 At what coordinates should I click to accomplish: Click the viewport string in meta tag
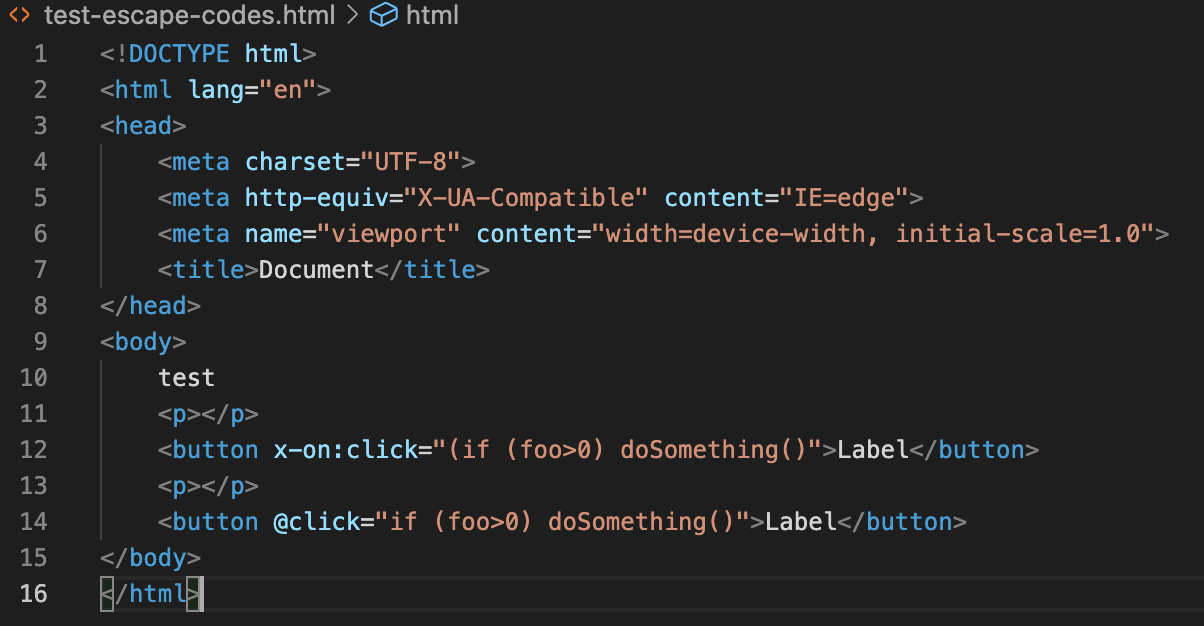tap(396, 234)
